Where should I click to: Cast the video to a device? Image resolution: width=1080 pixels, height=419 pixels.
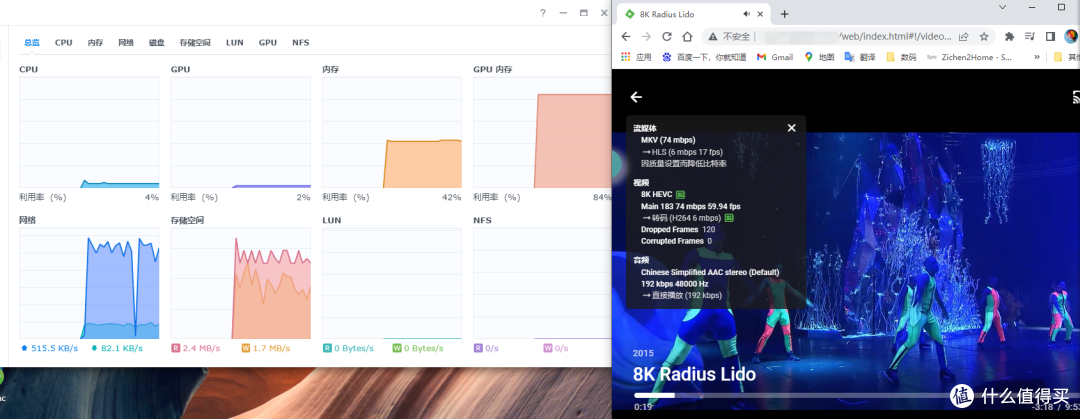[x=1075, y=97]
